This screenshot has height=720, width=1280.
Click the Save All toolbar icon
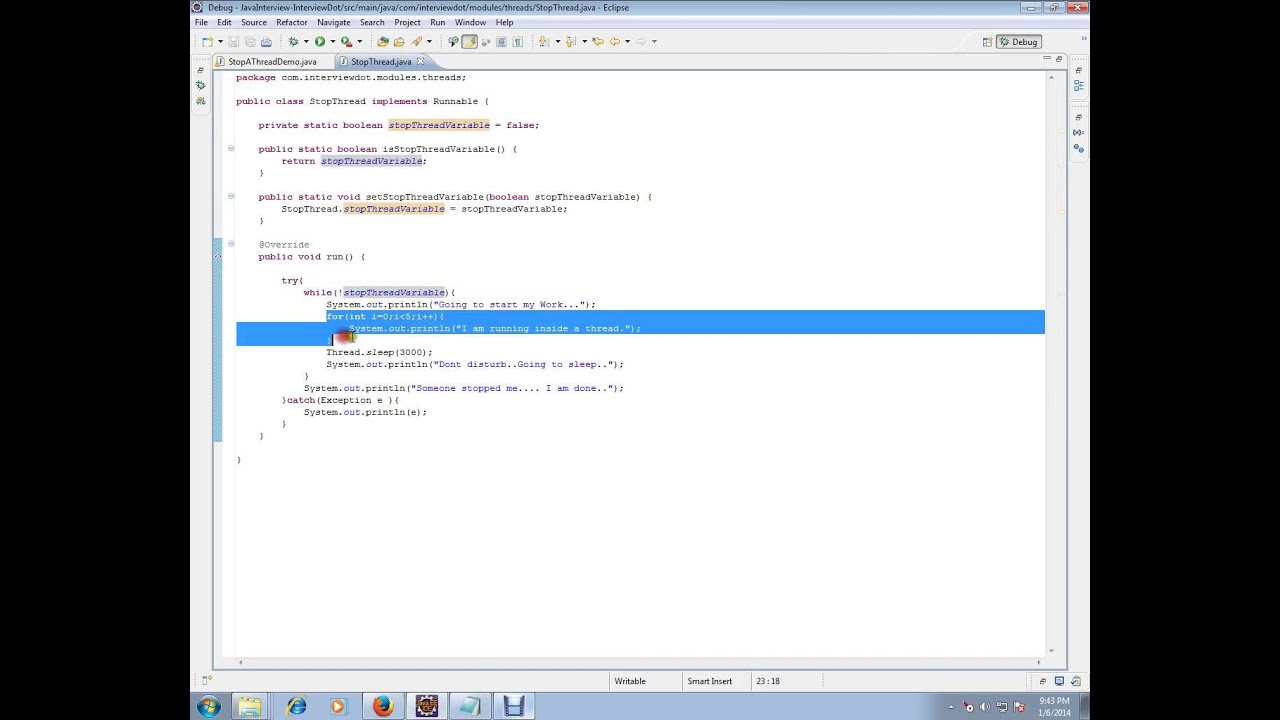tap(250, 41)
